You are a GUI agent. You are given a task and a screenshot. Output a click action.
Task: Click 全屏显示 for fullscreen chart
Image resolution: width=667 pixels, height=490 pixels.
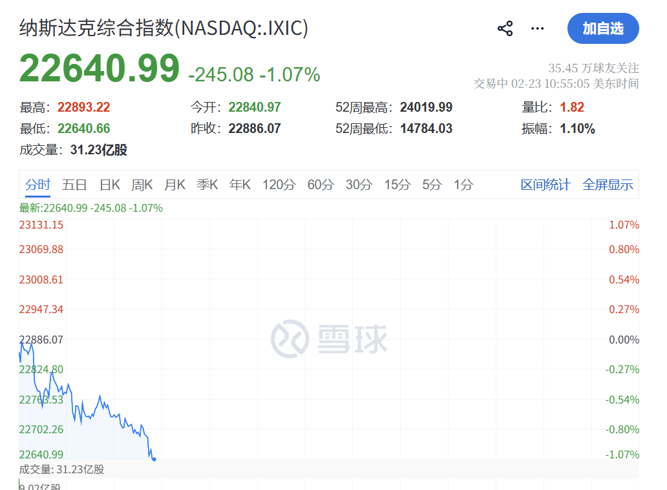tap(608, 184)
